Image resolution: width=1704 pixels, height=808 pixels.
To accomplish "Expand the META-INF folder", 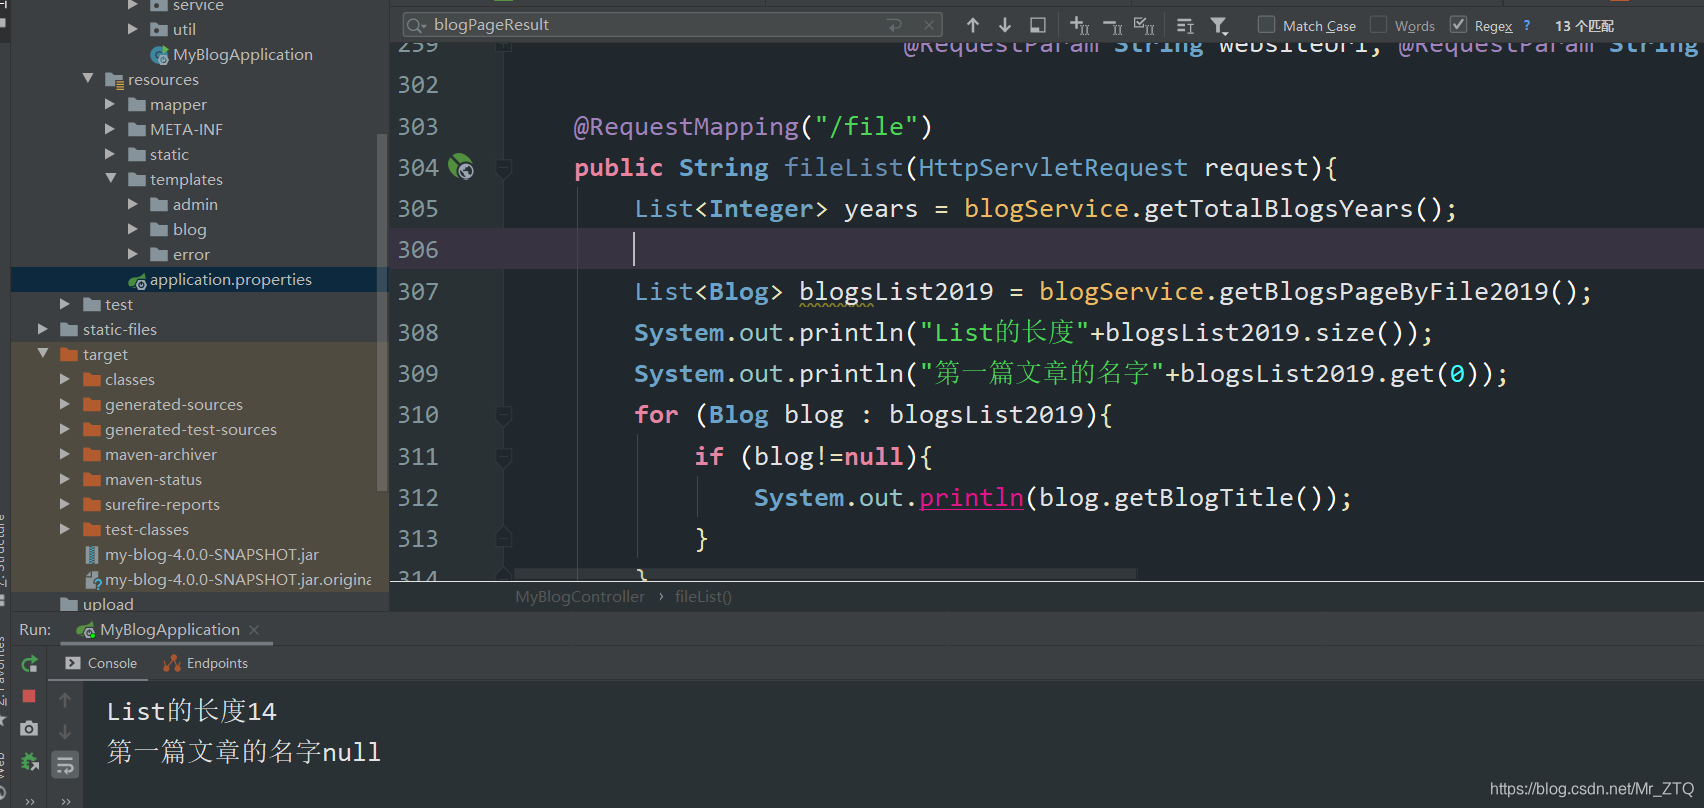I will (x=110, y=129).
